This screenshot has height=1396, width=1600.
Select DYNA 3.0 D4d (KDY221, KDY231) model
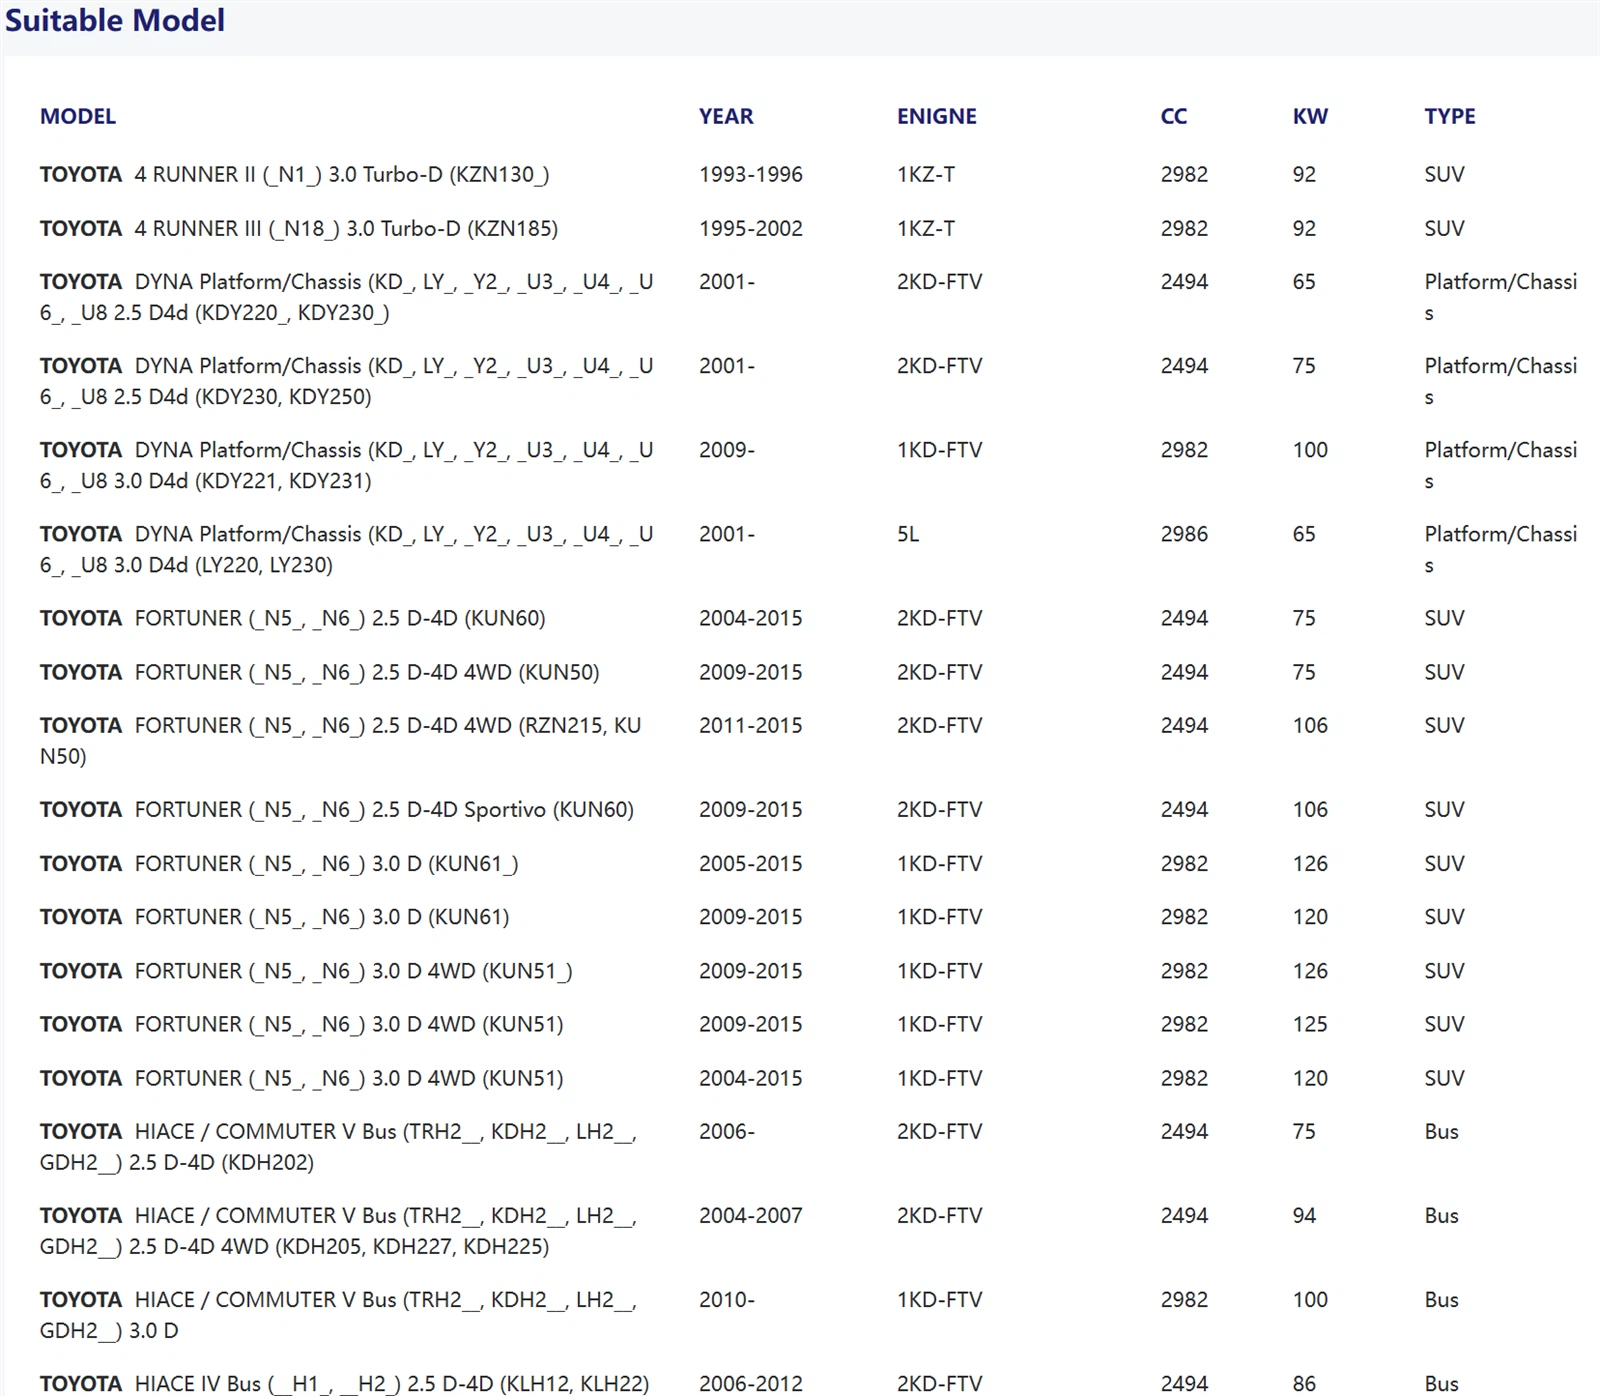click(x=346, y=465)
